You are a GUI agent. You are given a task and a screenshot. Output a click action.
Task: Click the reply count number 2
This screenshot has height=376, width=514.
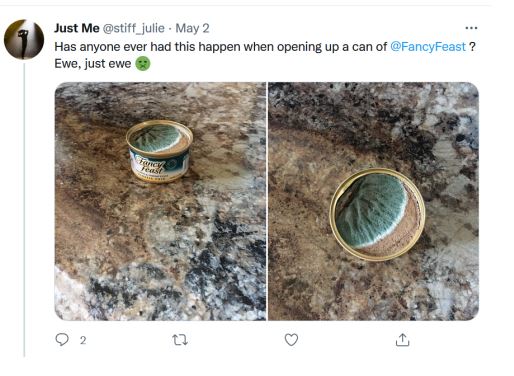83,340
